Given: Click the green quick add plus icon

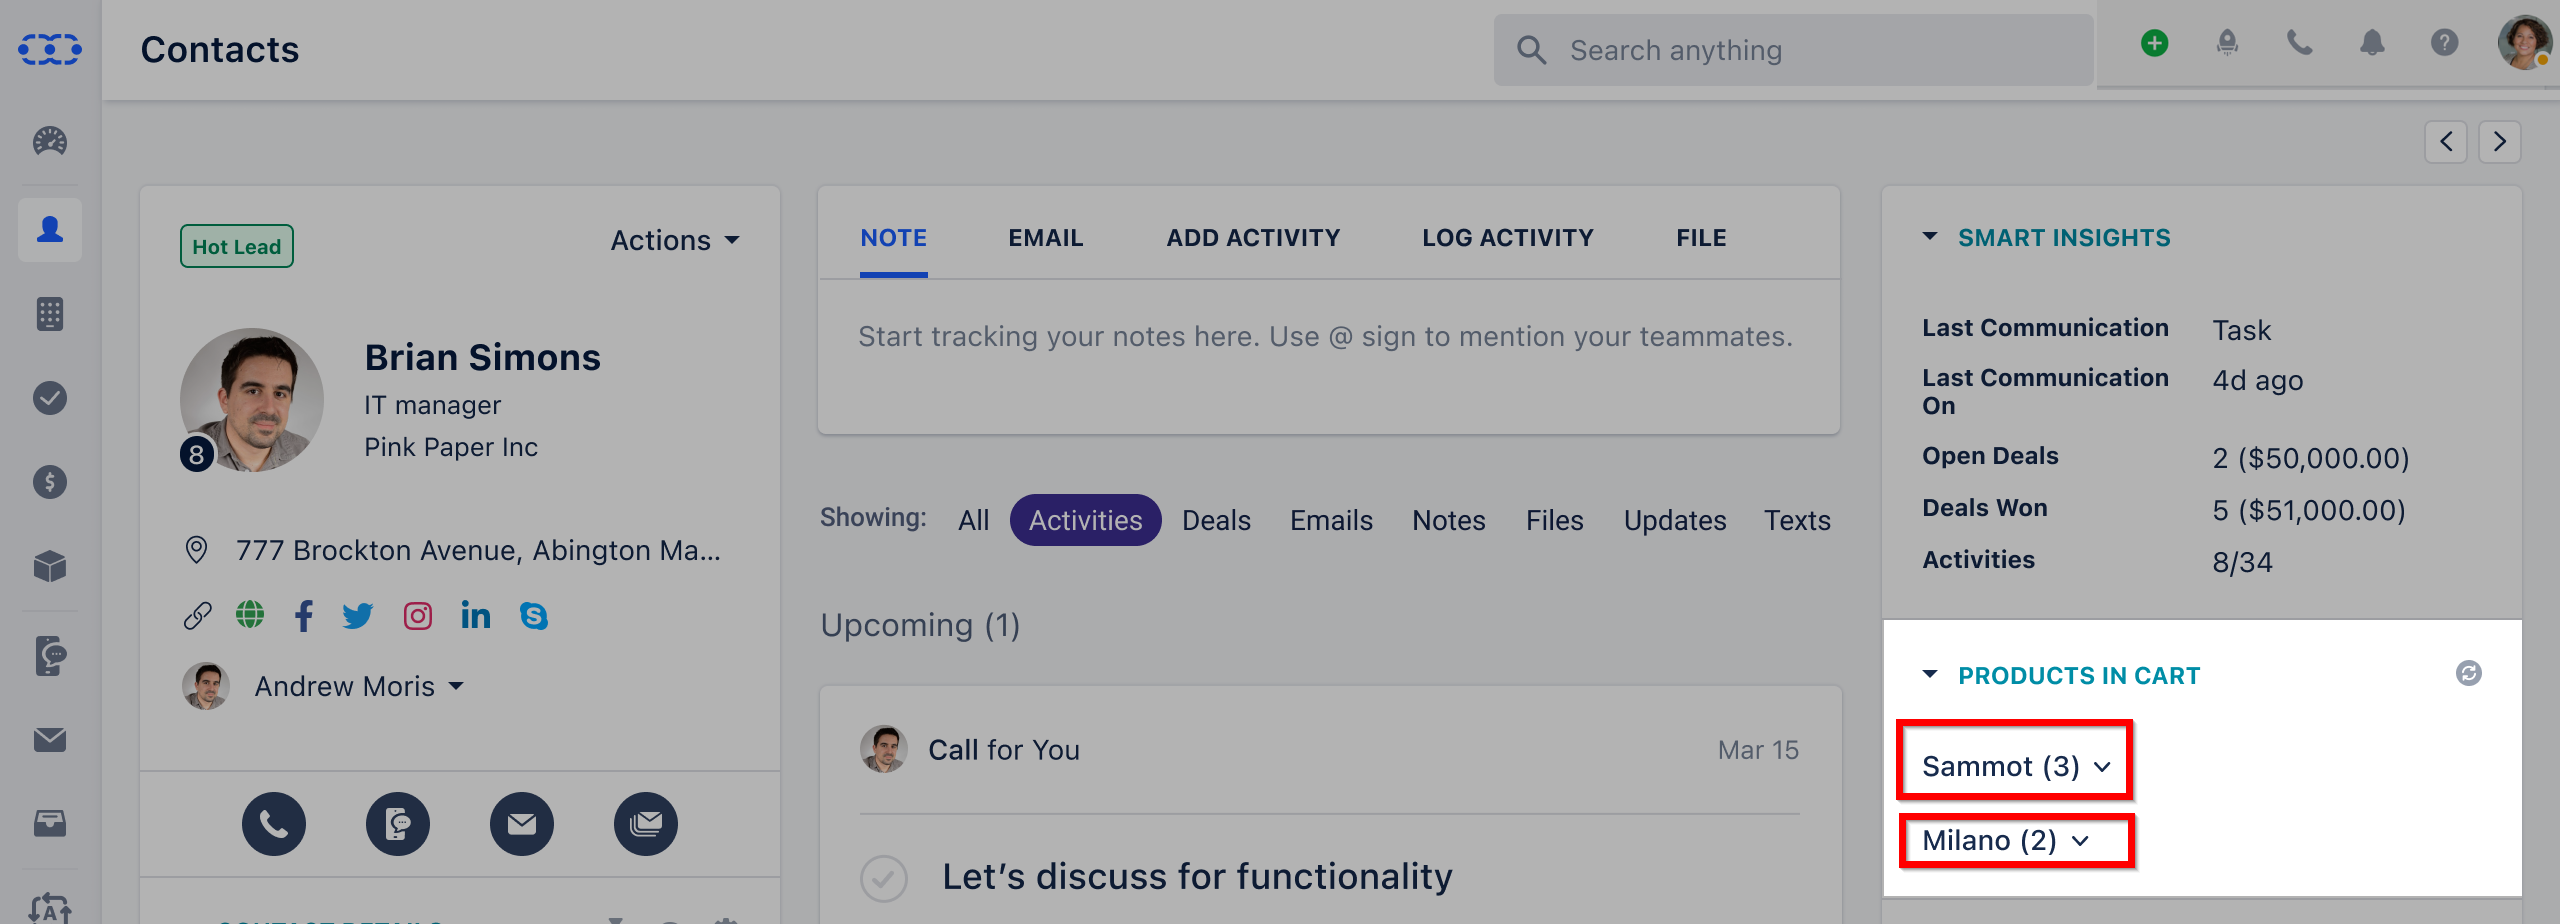Looking at the screenshot, I should pos(2154,43).
